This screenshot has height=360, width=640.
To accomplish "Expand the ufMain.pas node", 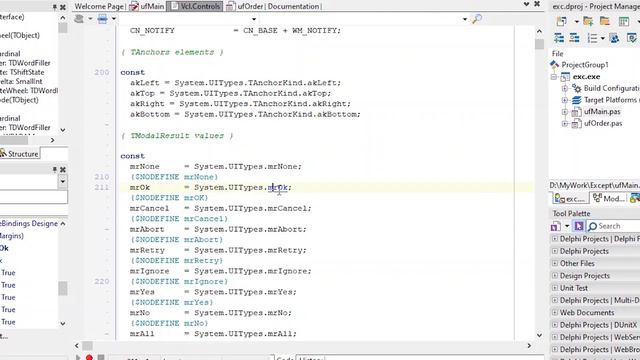I will [565, 111].
